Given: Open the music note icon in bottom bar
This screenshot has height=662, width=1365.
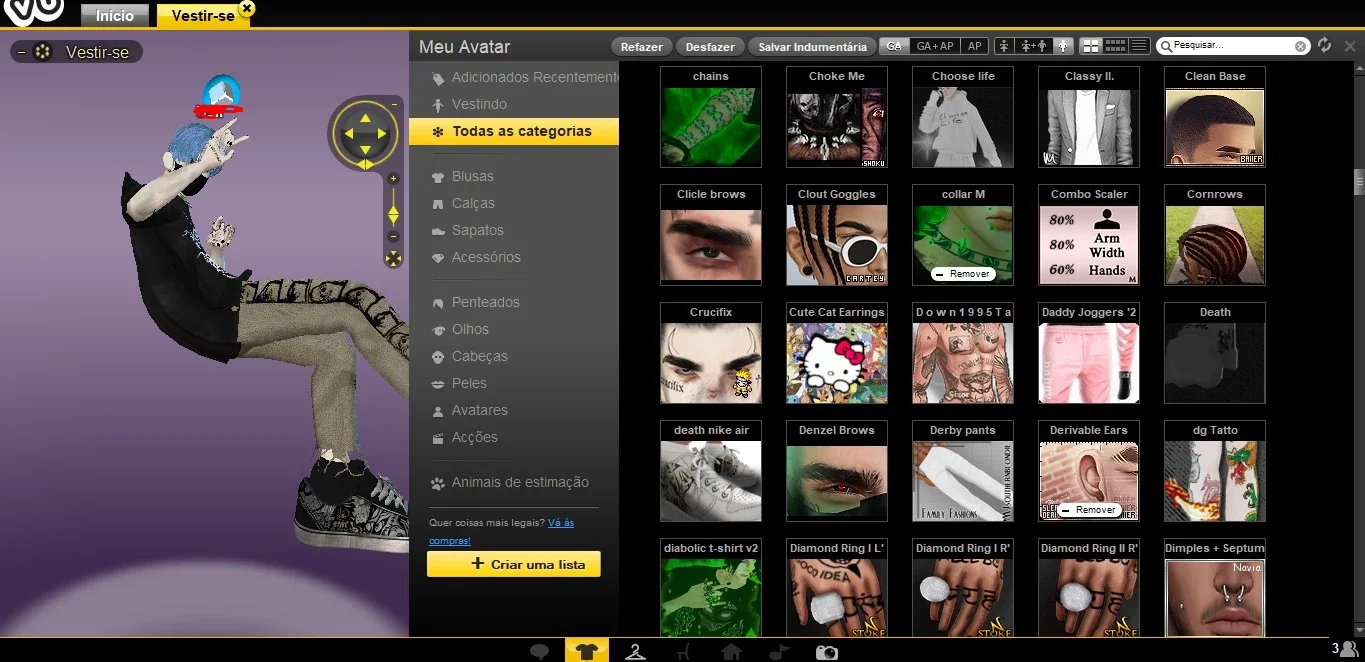Looking at the screenshot, I should 779,652.
